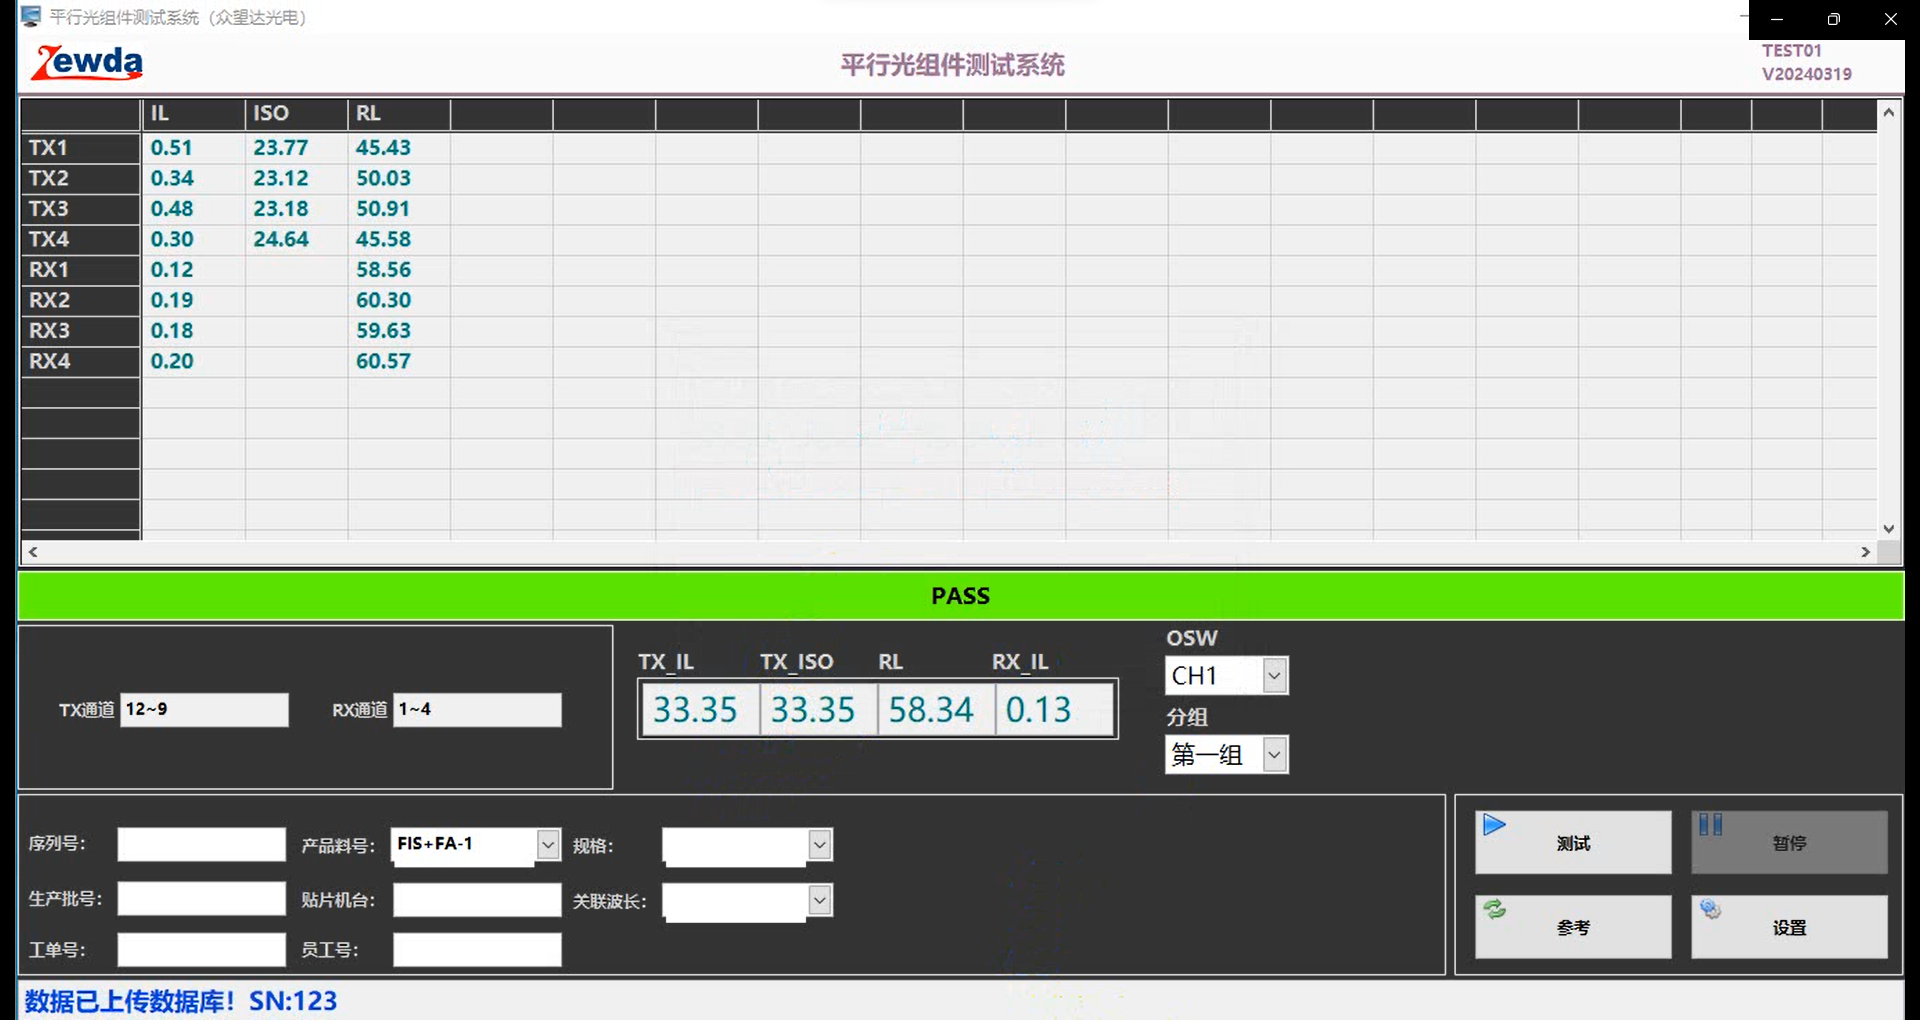Click the RL column header
Image resolution: width=1920 pixels, height=1020 pixels.
399,114
